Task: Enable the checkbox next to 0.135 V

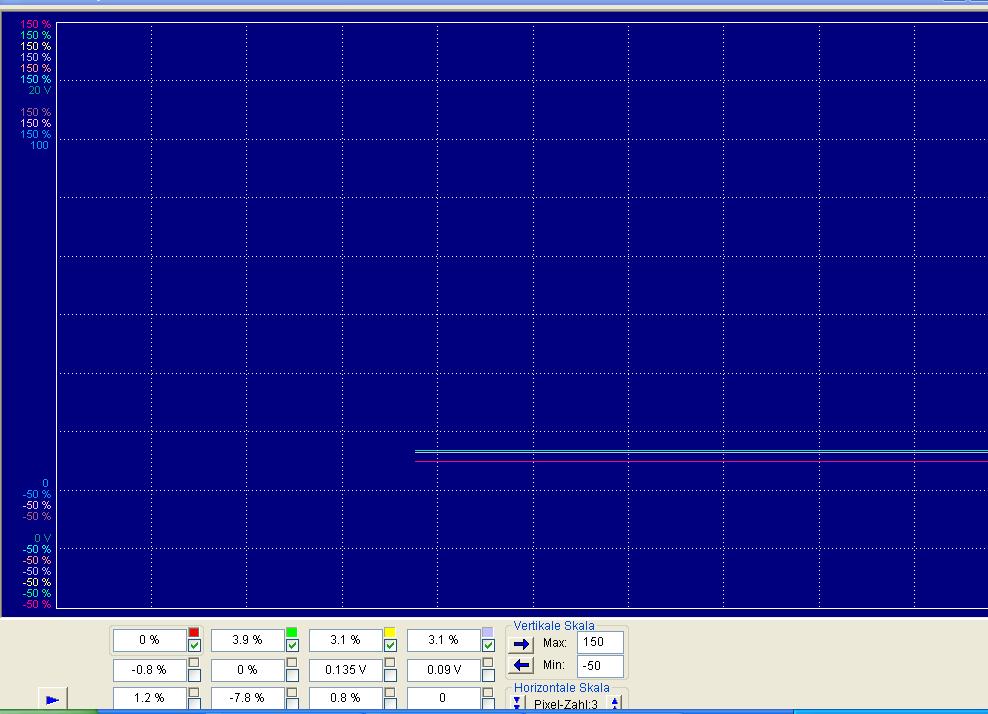Action: tap(390, 675)
